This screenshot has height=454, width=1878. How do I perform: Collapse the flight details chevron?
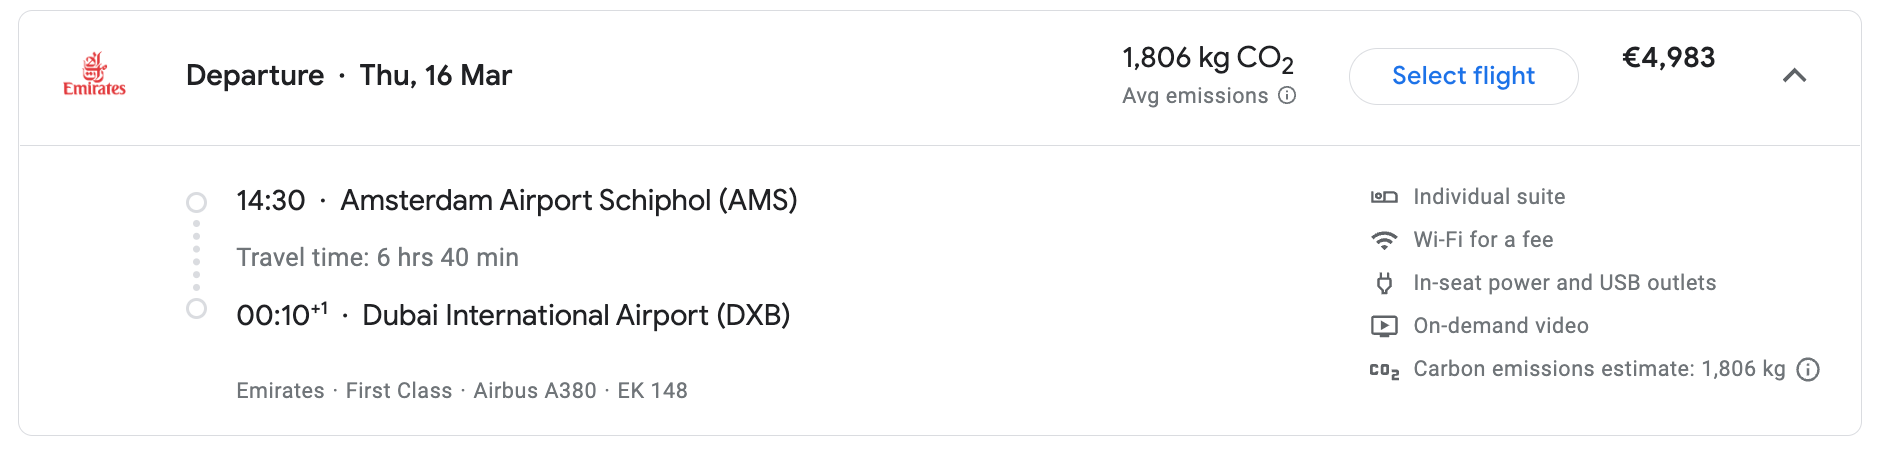coord(1795,76)
